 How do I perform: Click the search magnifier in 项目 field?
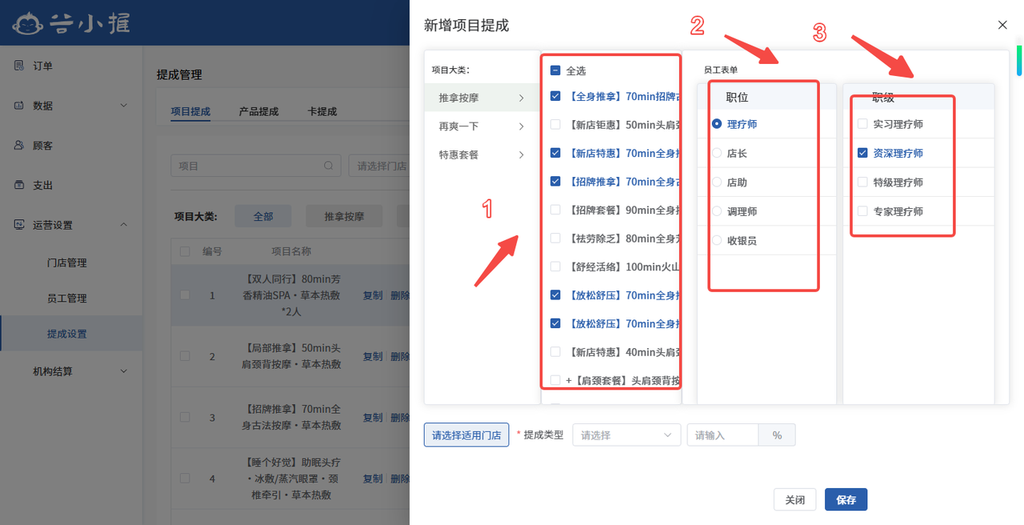pyautogui.click(x=329, y=166)
